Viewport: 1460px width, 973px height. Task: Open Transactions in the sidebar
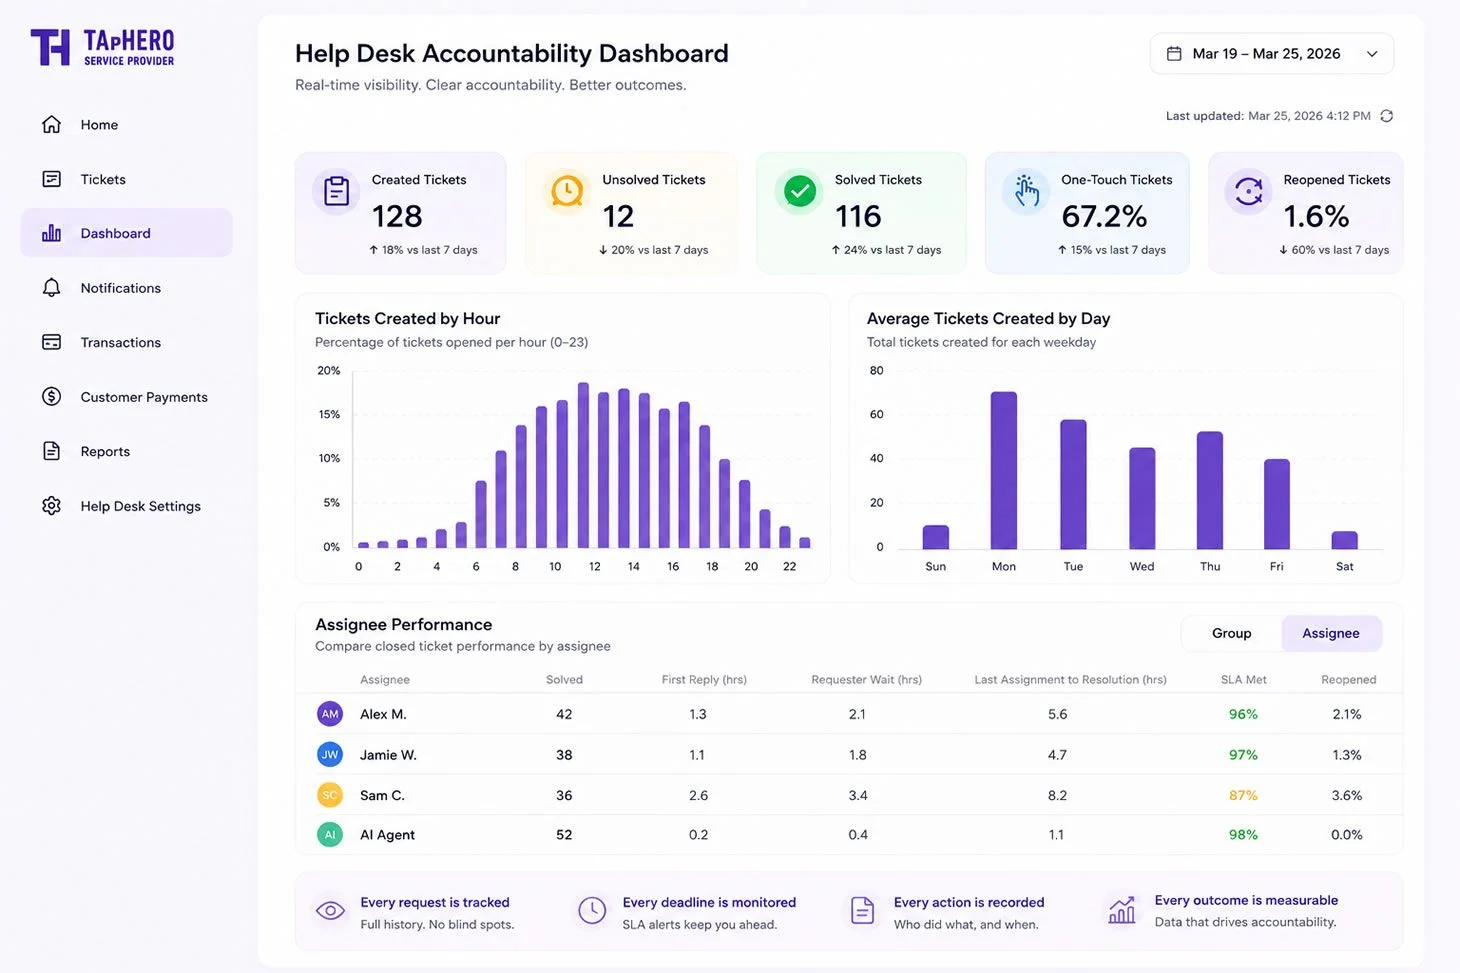[127, 342]
